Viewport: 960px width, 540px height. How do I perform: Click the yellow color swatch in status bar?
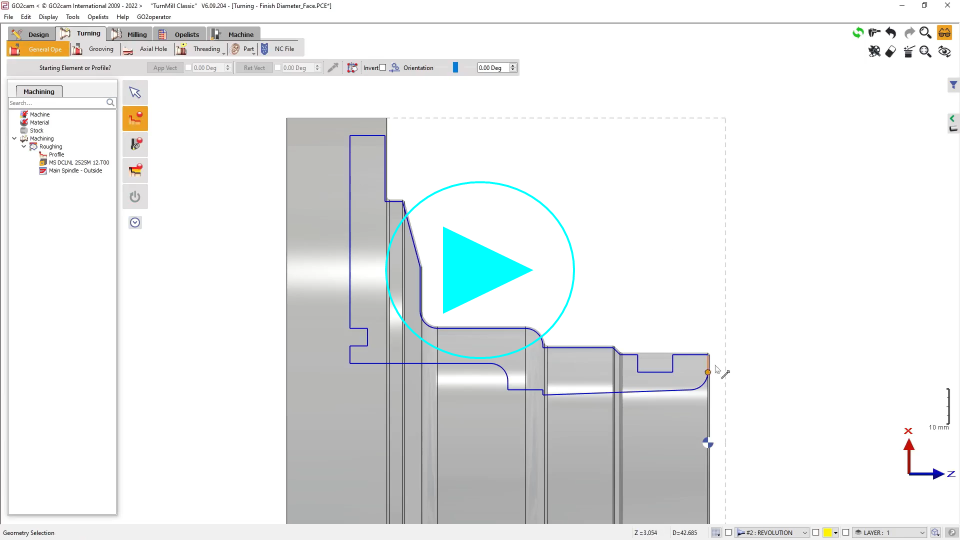(827, 533)
